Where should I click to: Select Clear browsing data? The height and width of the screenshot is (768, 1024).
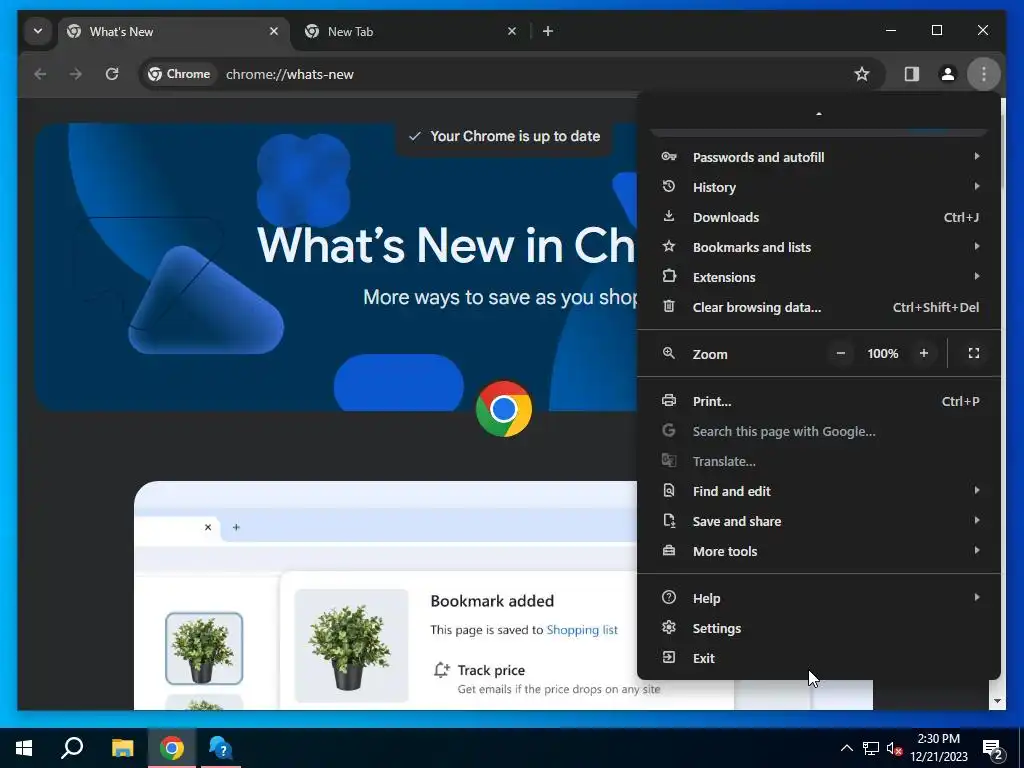[819, 308]
